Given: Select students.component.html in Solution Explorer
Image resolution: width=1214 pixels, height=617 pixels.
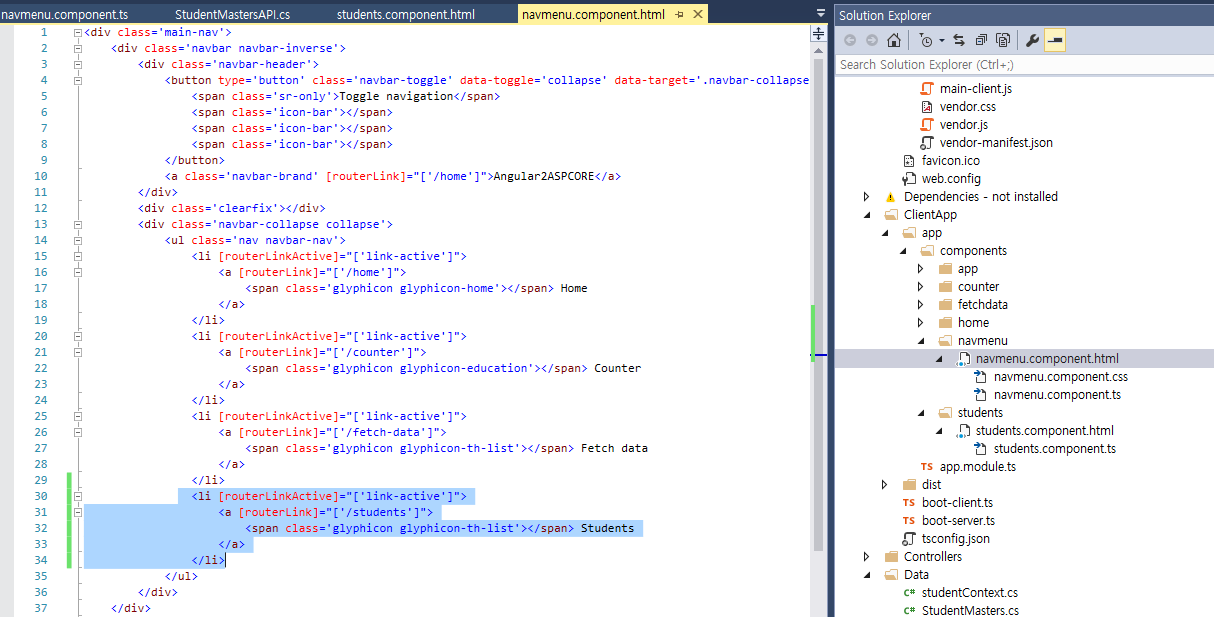Looking at the screenshot, I should click(1045, 431).
